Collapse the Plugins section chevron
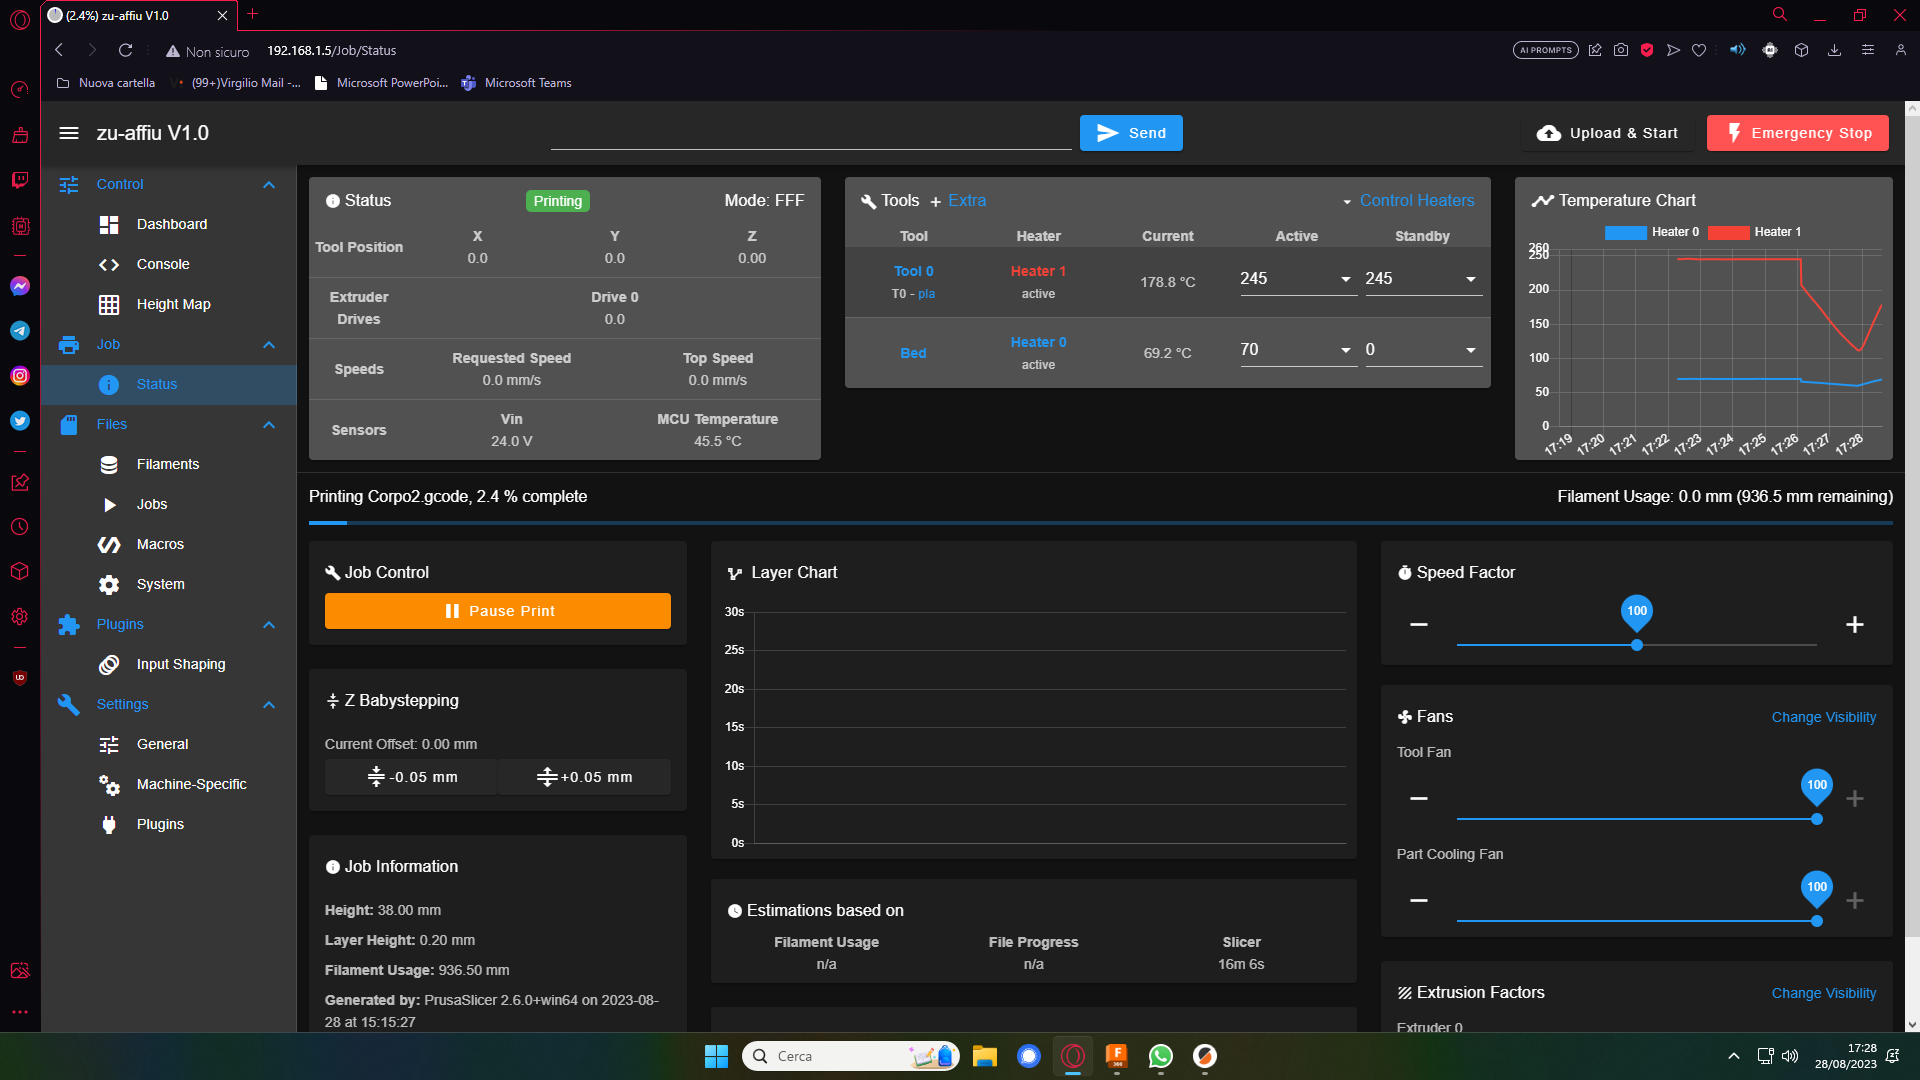This screenshot has height=1080, width=1920. [x=269, y=624]
